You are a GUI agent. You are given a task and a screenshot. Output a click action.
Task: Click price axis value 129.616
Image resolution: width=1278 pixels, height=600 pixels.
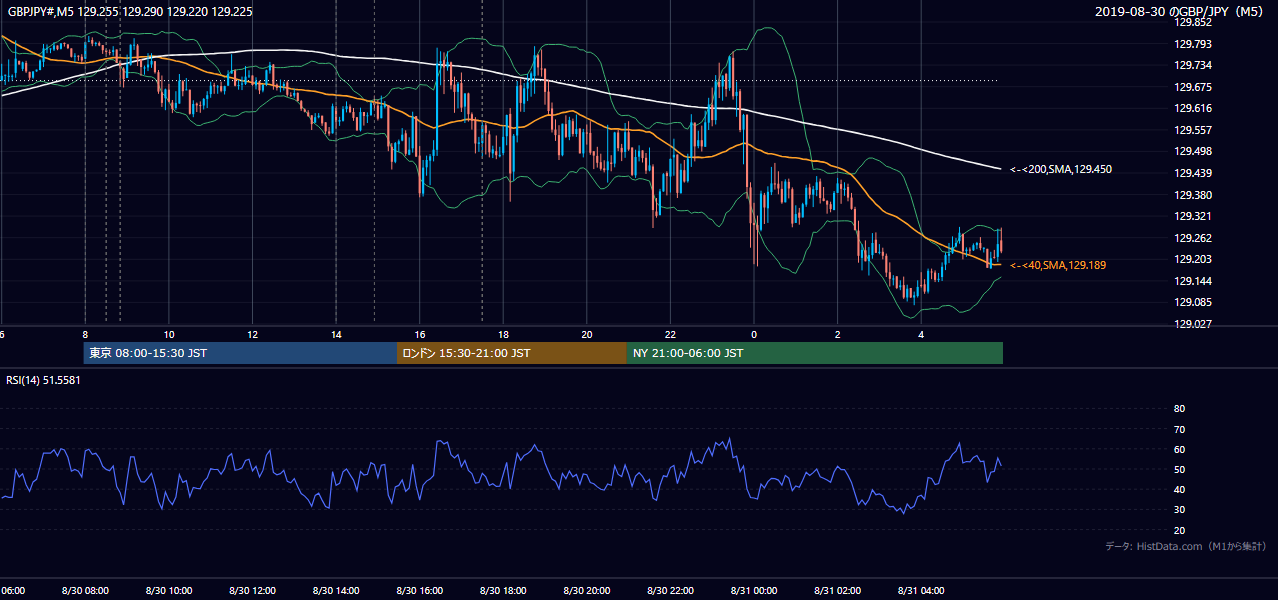pos(1193,108)
